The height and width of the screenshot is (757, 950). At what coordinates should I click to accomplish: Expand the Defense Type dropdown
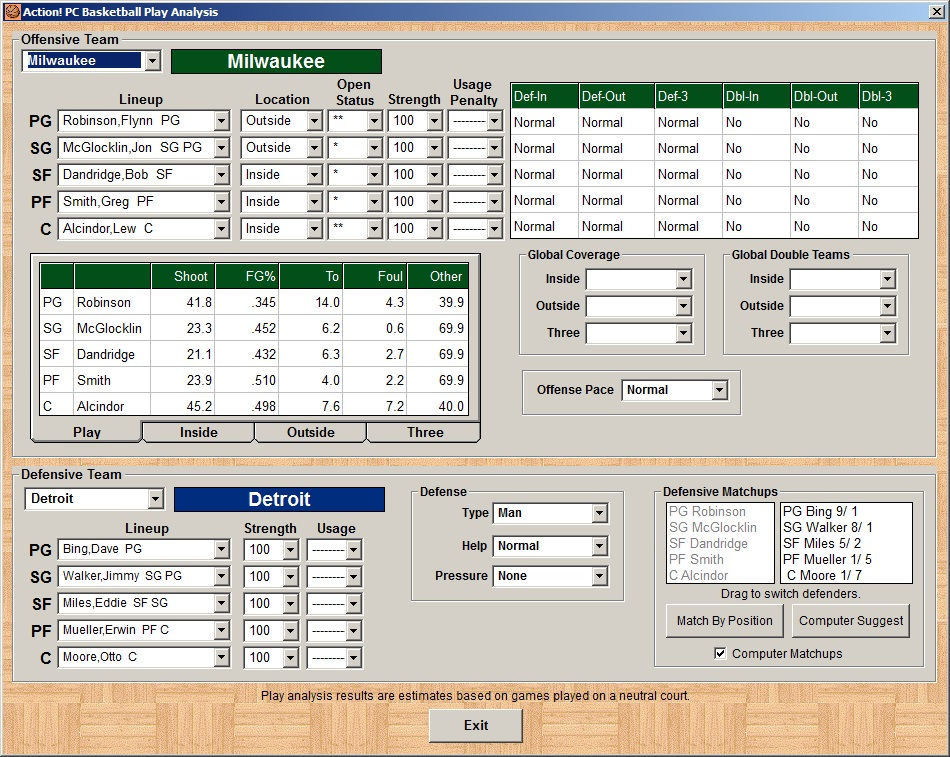click(599, 514)
